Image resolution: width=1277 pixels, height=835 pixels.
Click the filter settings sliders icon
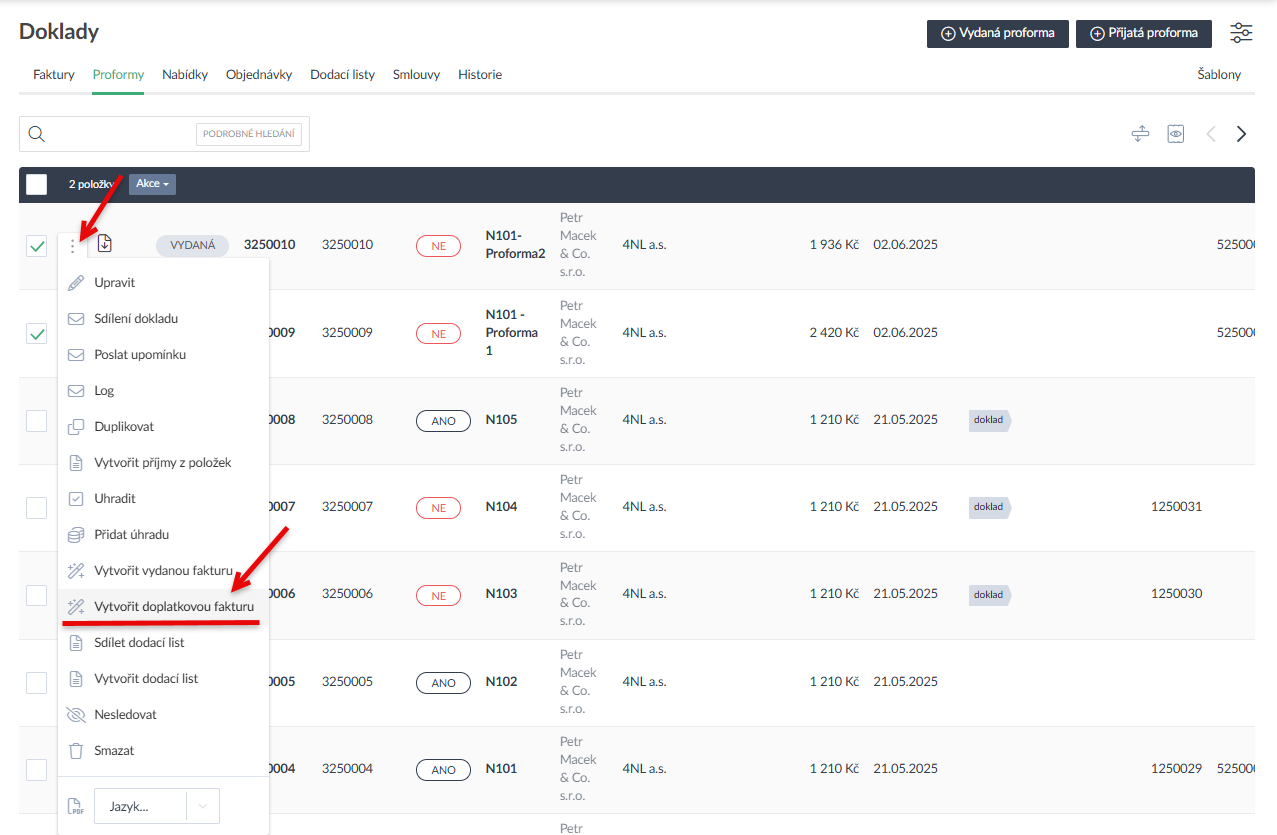pyautogui.click(x=1241, y=33)
